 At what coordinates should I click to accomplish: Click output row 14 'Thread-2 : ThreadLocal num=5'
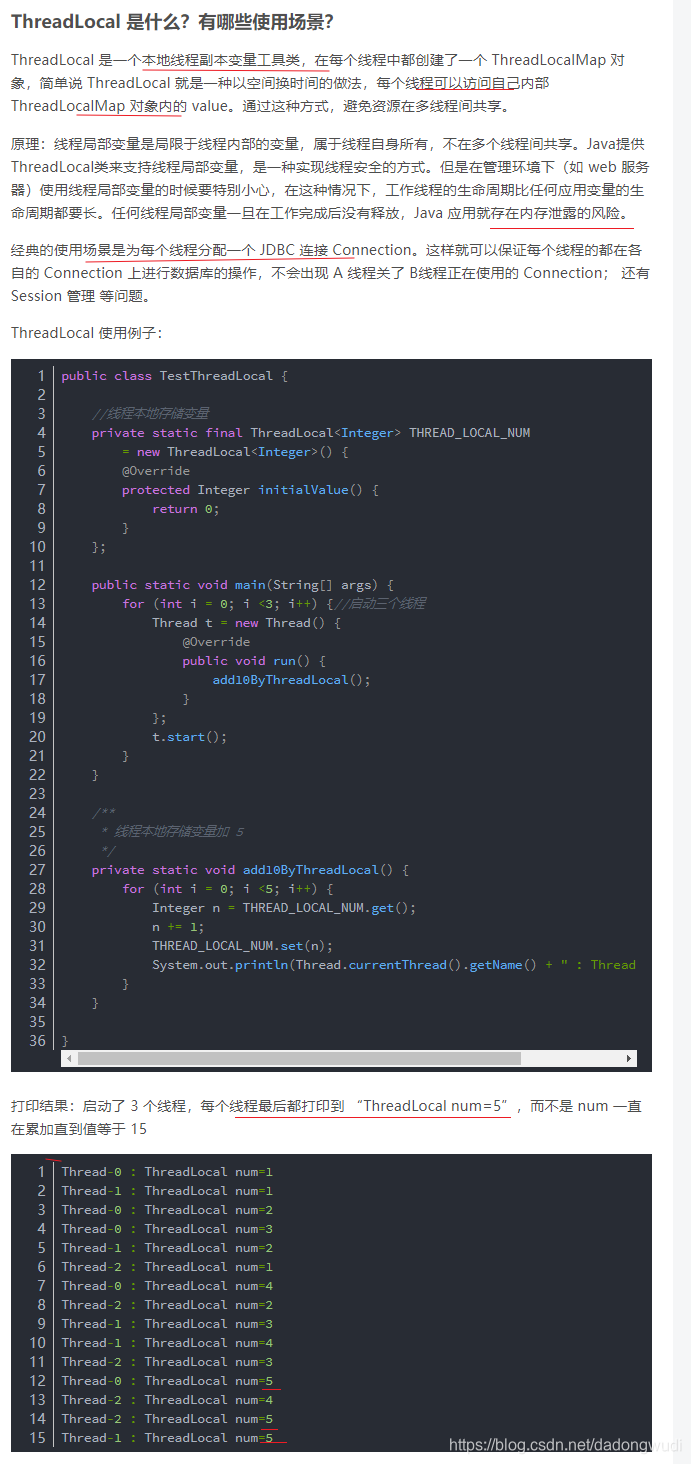click(167, 1419)
